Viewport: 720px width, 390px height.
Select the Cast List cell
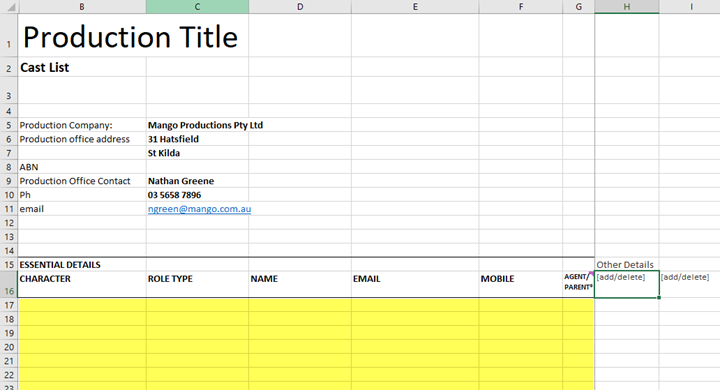tap(82, 67)
